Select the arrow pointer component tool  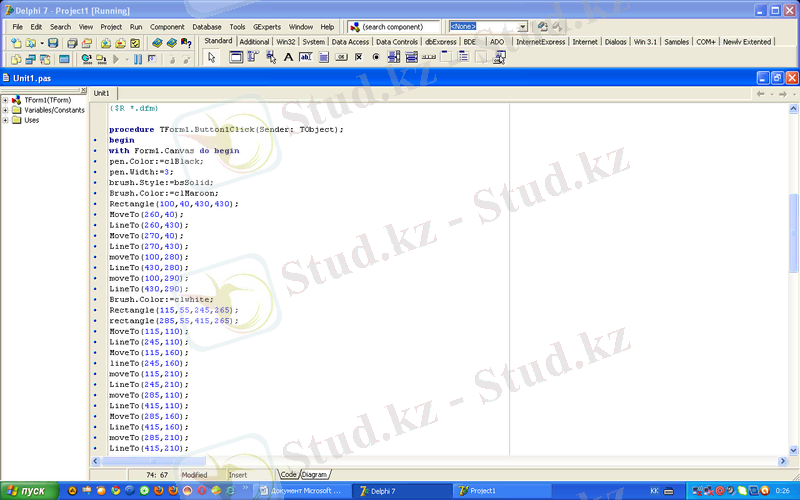(212, 58)
